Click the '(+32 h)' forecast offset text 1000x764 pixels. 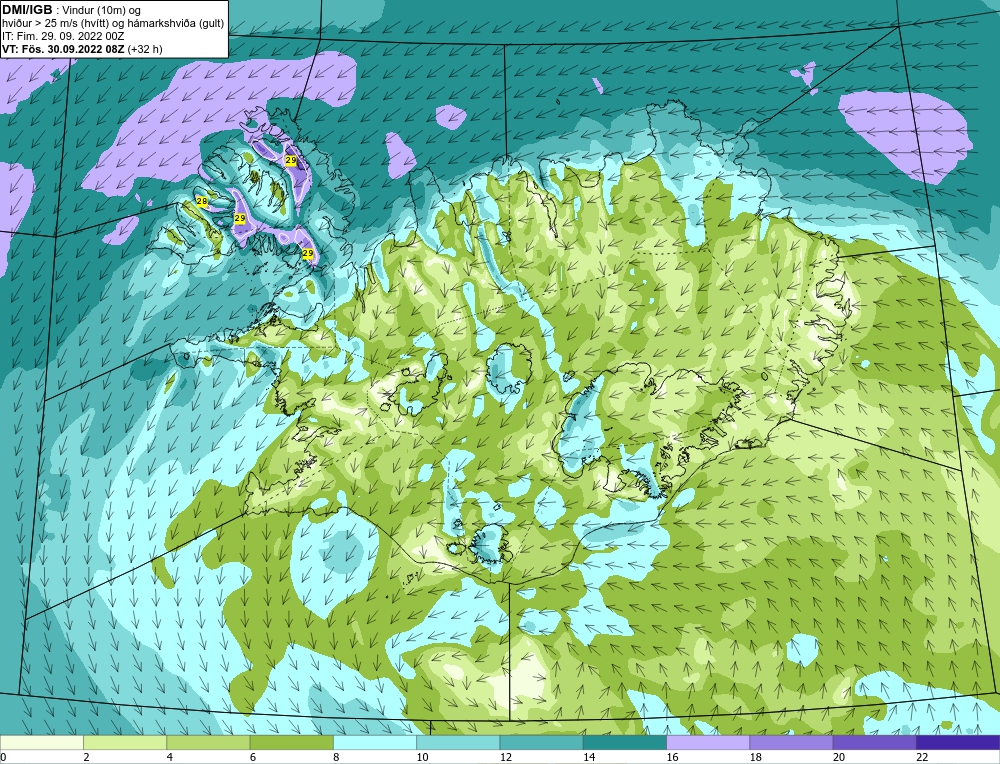point(145,49)
